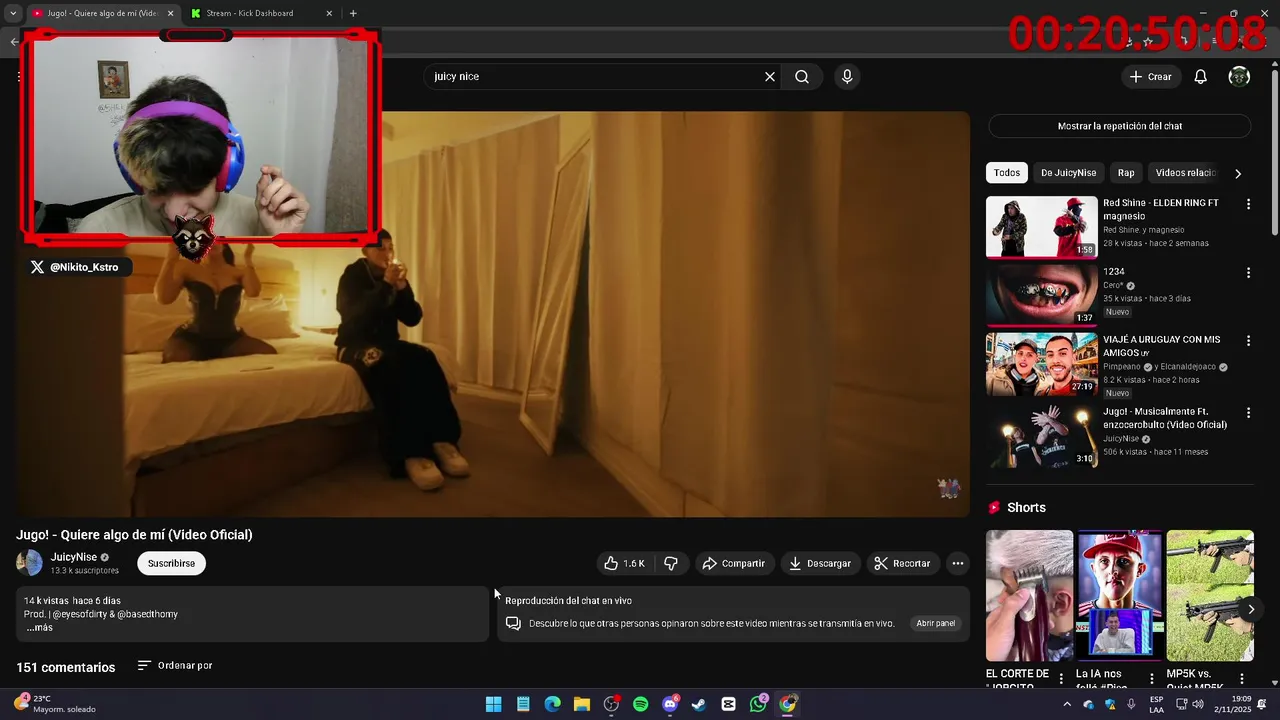Open options for La IA nos falló short

point(1152,679)
